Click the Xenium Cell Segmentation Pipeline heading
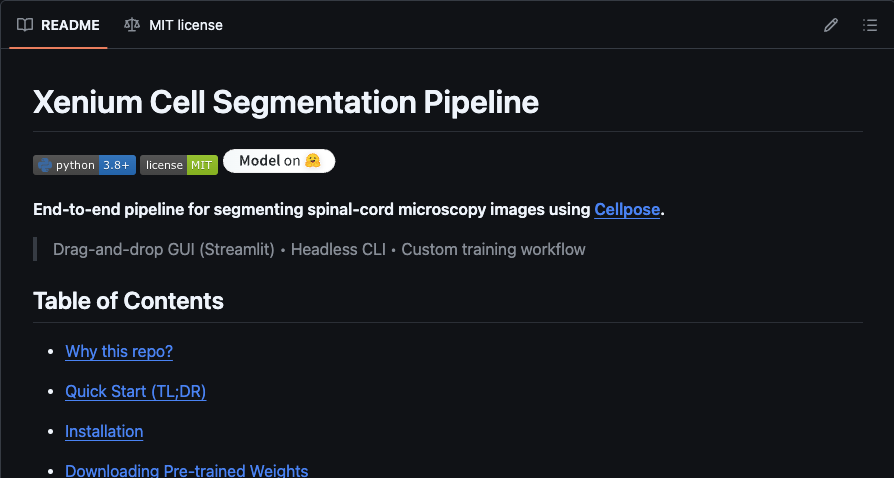This screenshot has height=478, width=894. click(286, 102)
